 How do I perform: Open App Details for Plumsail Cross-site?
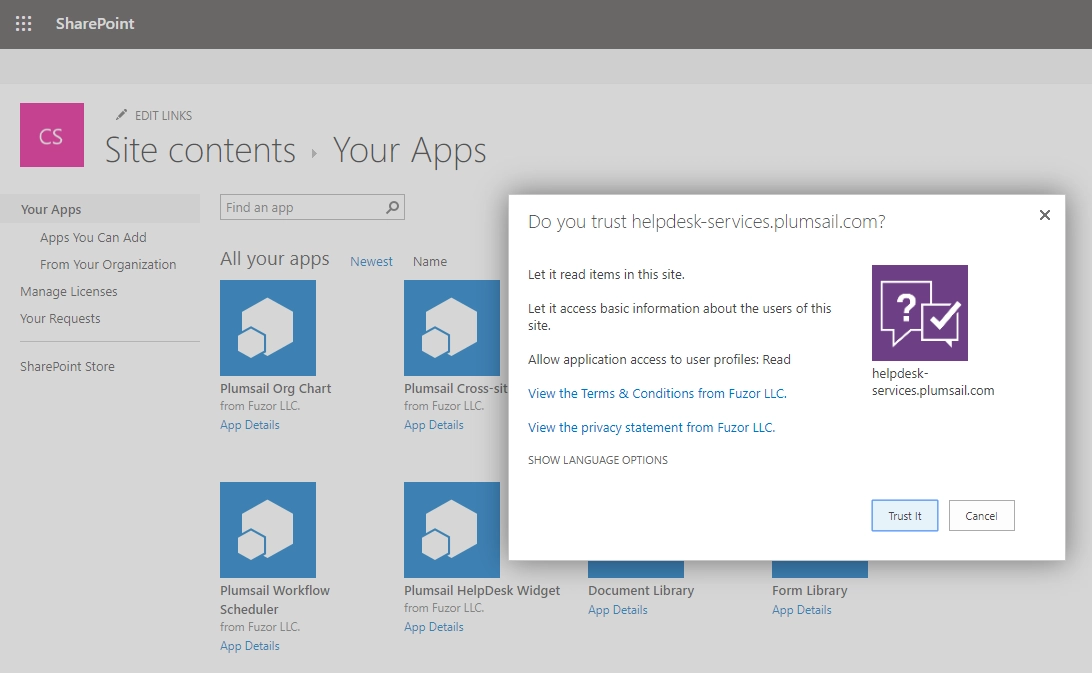click(433, 425)
